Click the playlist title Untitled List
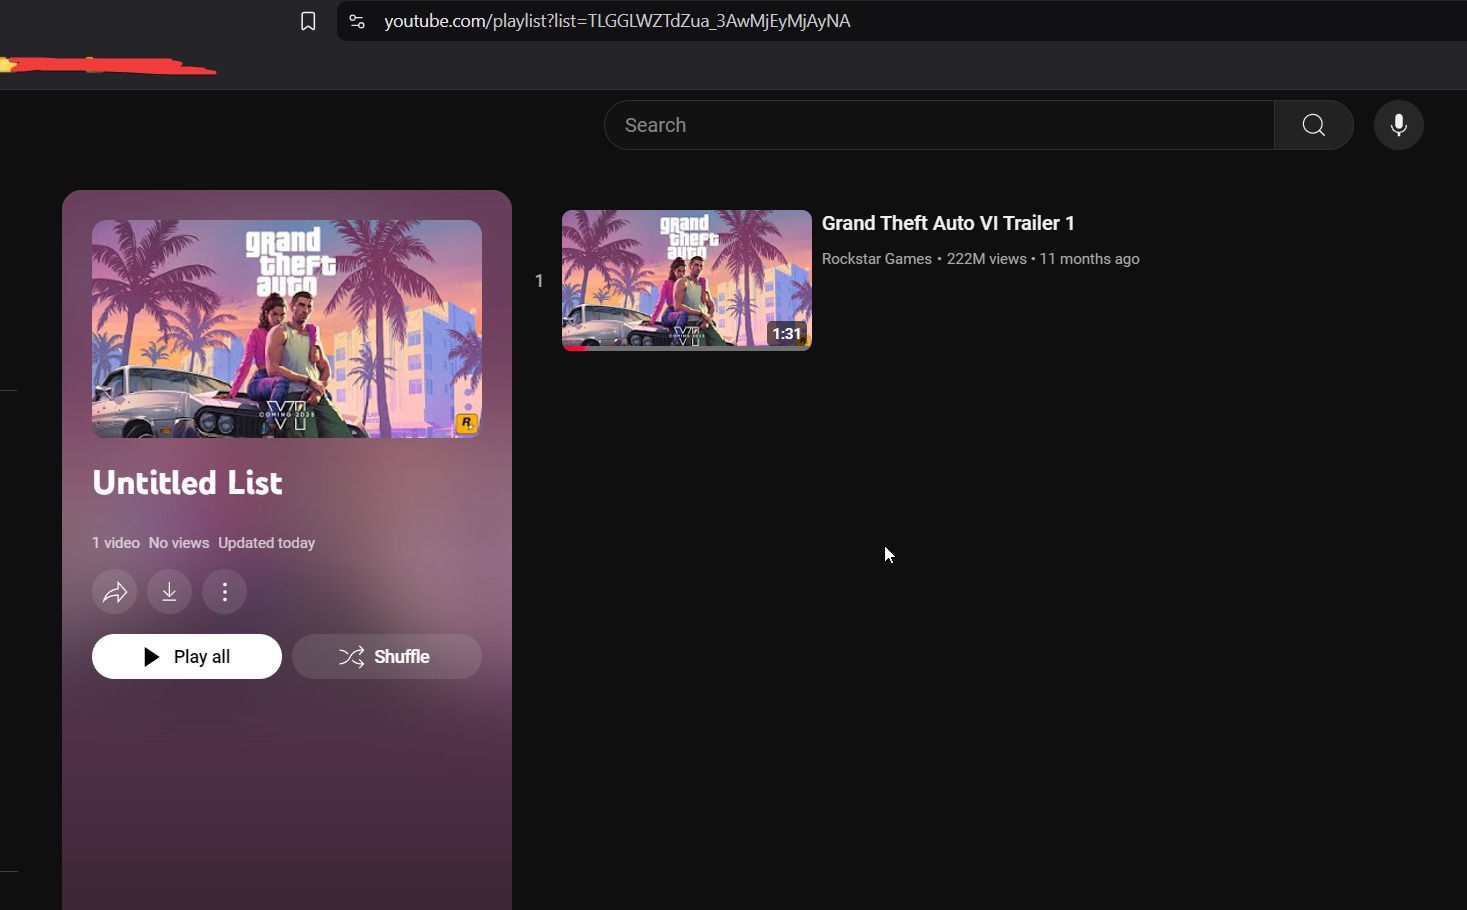Image resolution: width=1467 pixels, height=910 pixels. click(186, 483)
